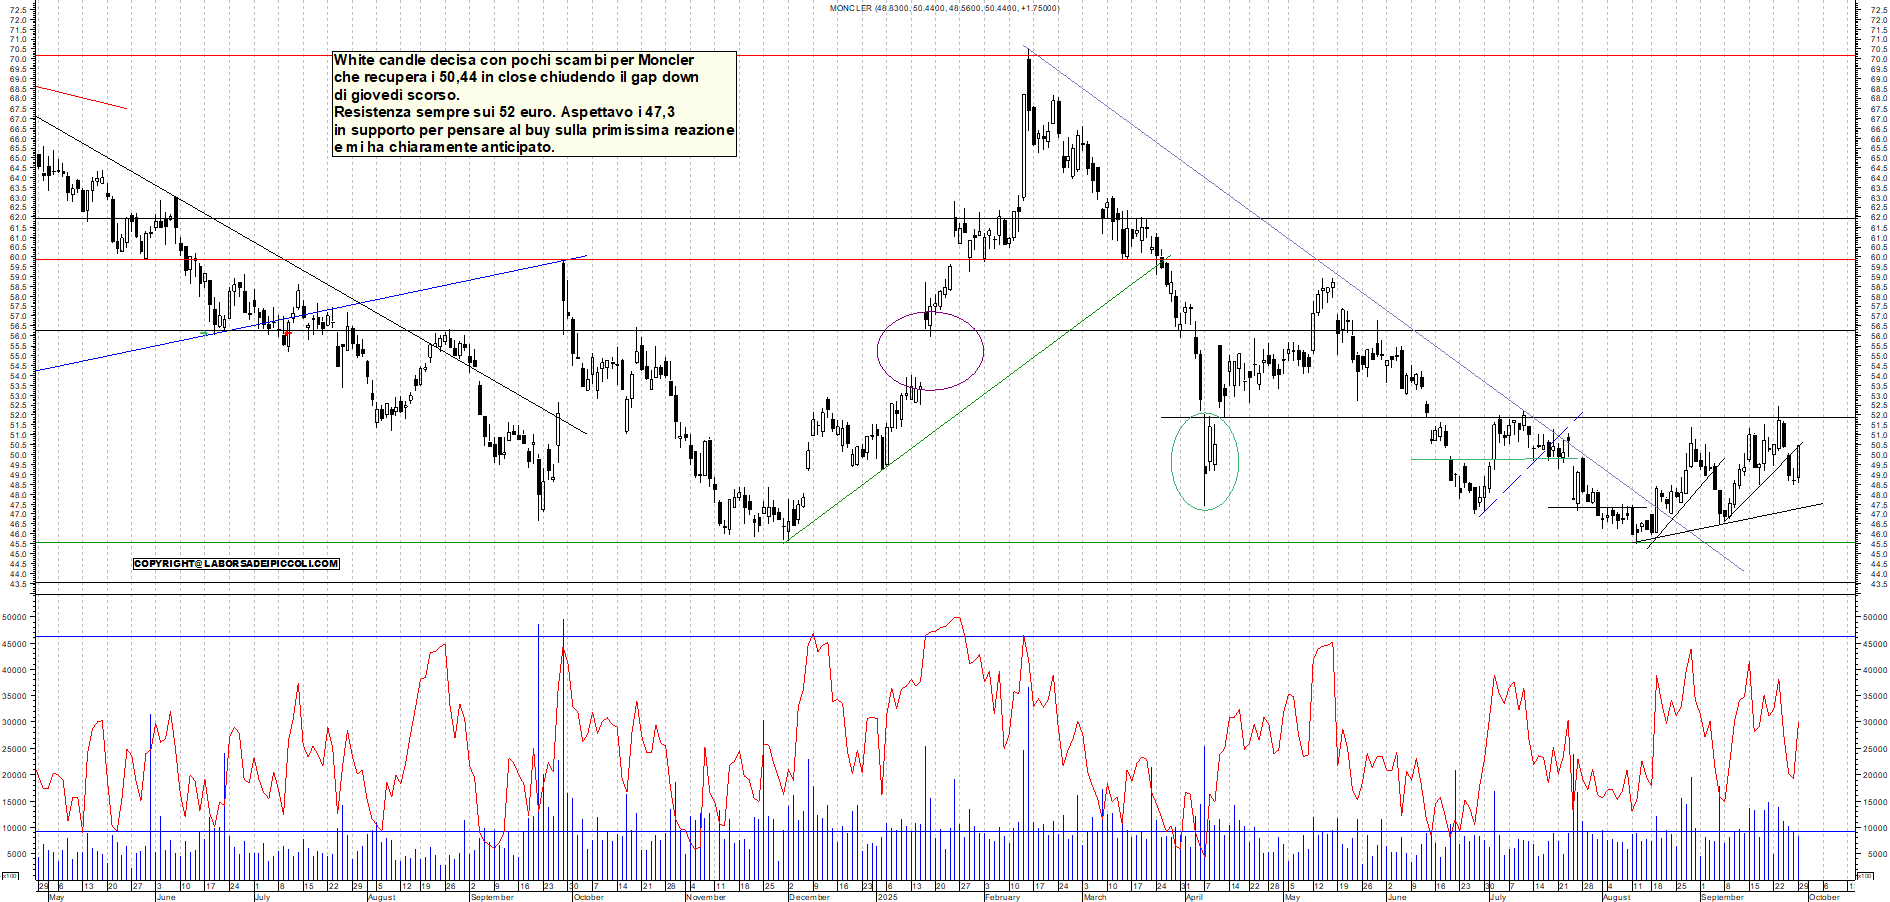Click the 50000 value on right volume axis
The width and height of the screenshot is (1890, 902).
point(1873,618)
